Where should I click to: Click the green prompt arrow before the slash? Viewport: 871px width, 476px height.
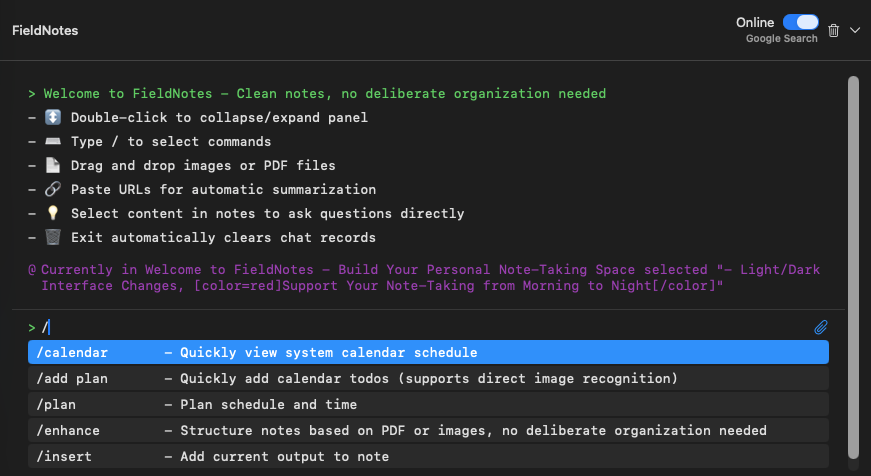coord(32,328)
